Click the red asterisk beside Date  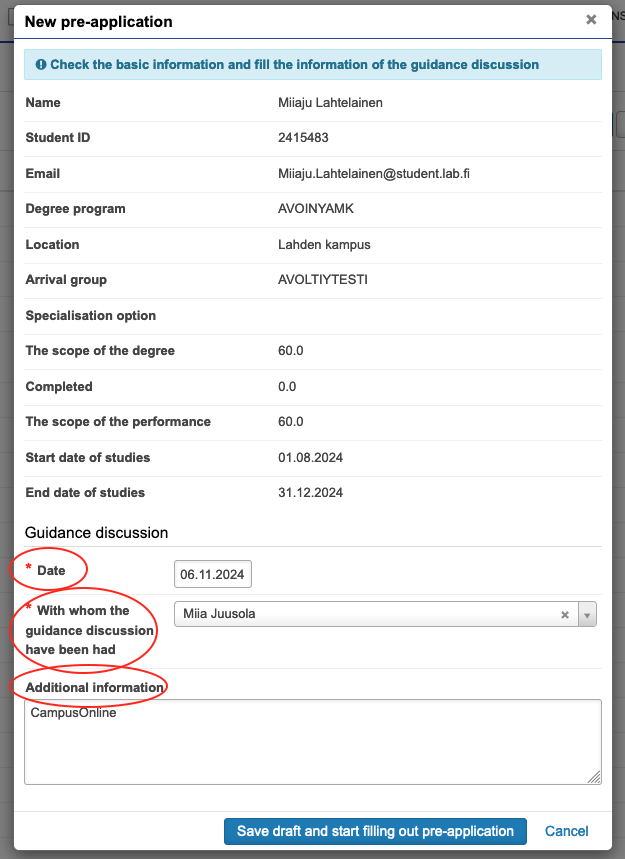click(x=29, y=569)
